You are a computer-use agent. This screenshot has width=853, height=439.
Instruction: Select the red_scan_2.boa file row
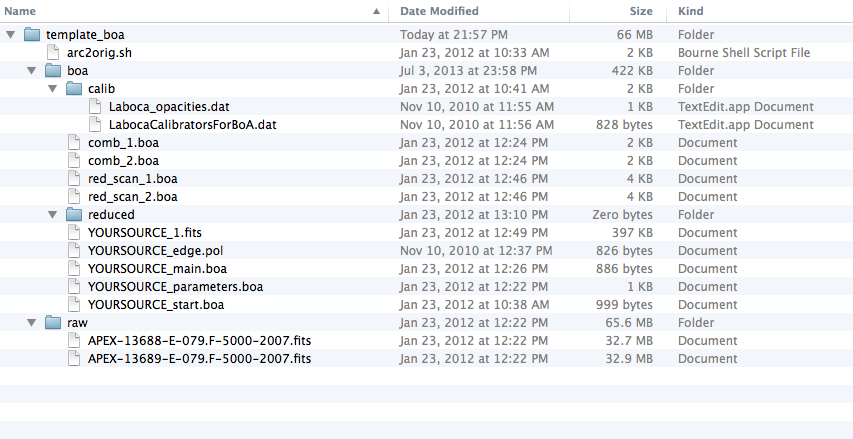[426, 196]
